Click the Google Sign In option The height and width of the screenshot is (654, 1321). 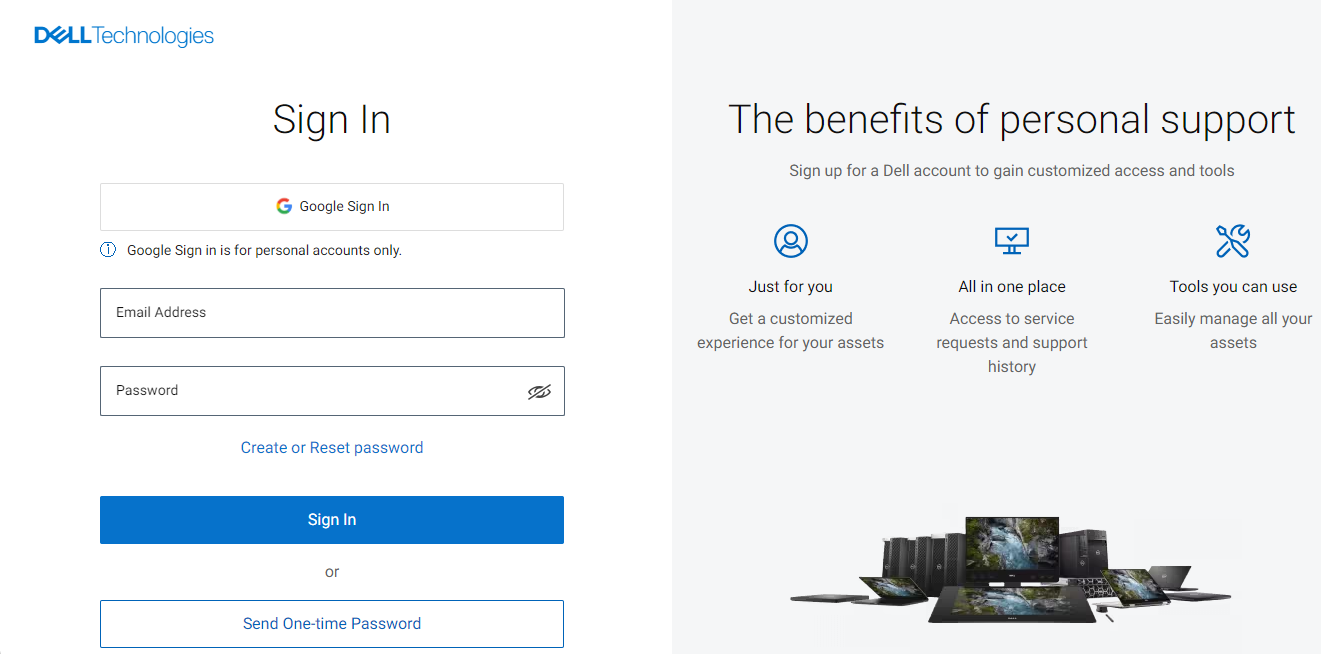pyautogui.click(x=331, y=205)
